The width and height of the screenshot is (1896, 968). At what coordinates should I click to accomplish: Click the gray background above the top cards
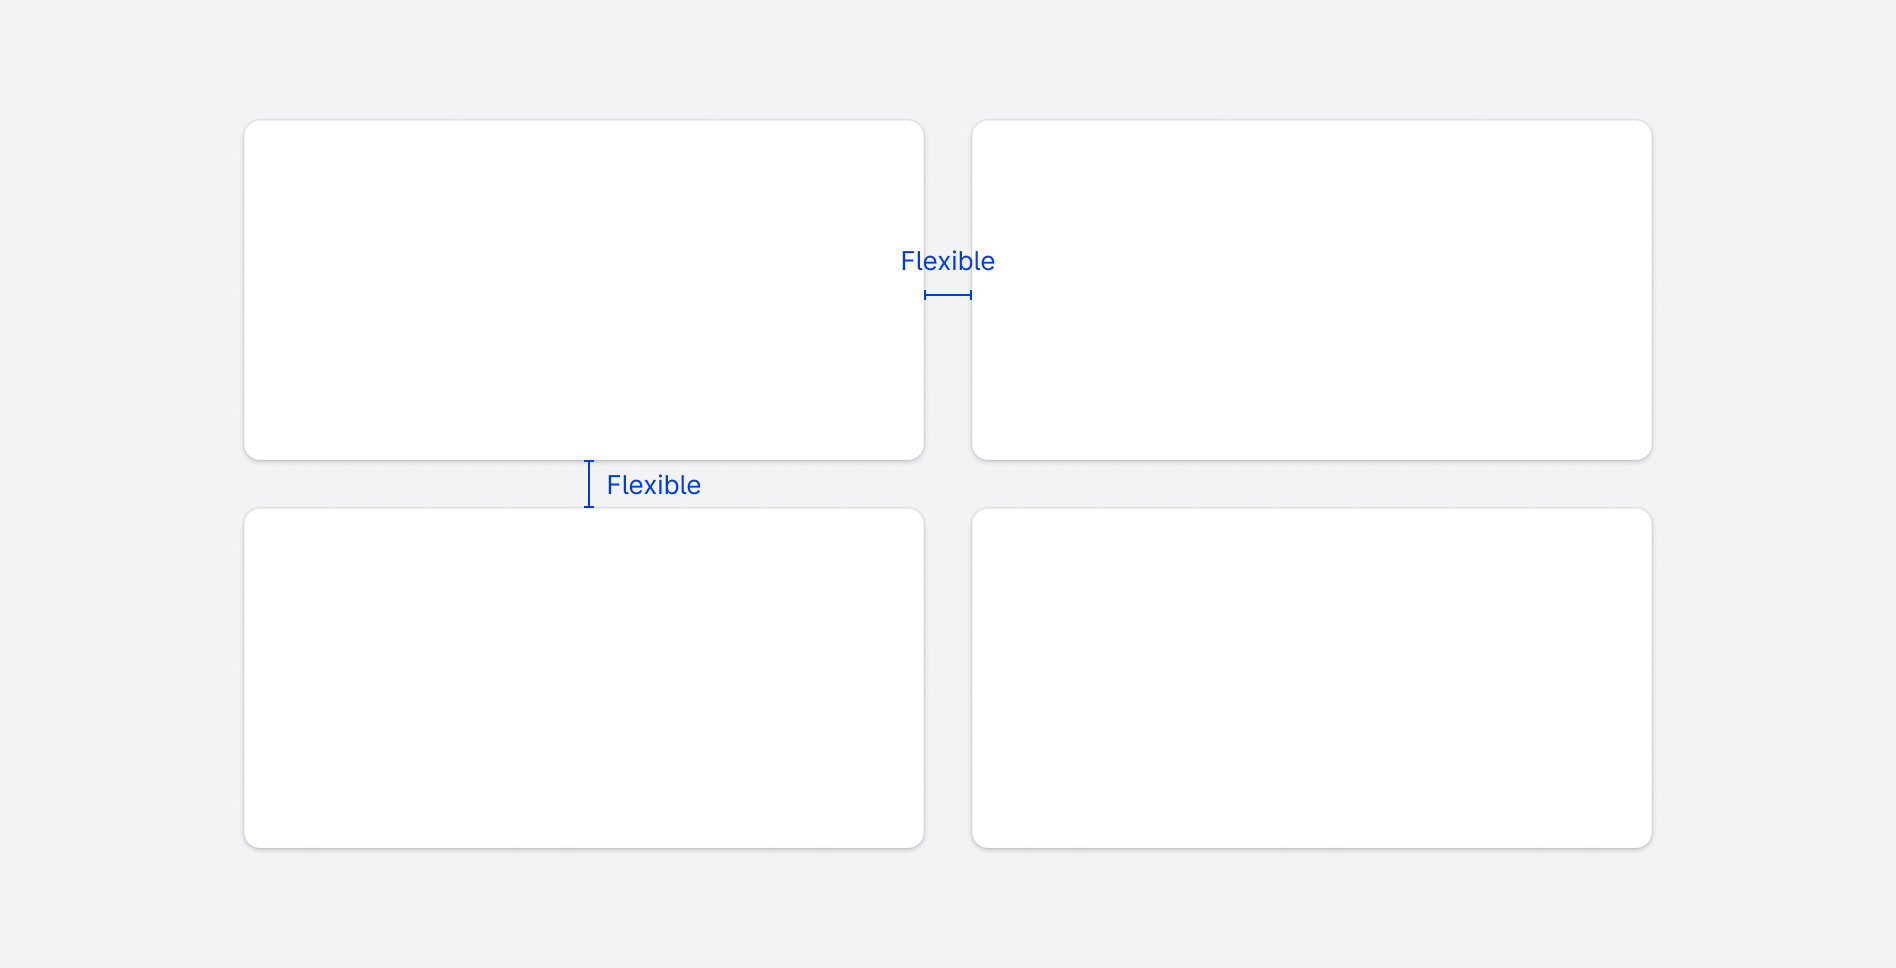948,60
